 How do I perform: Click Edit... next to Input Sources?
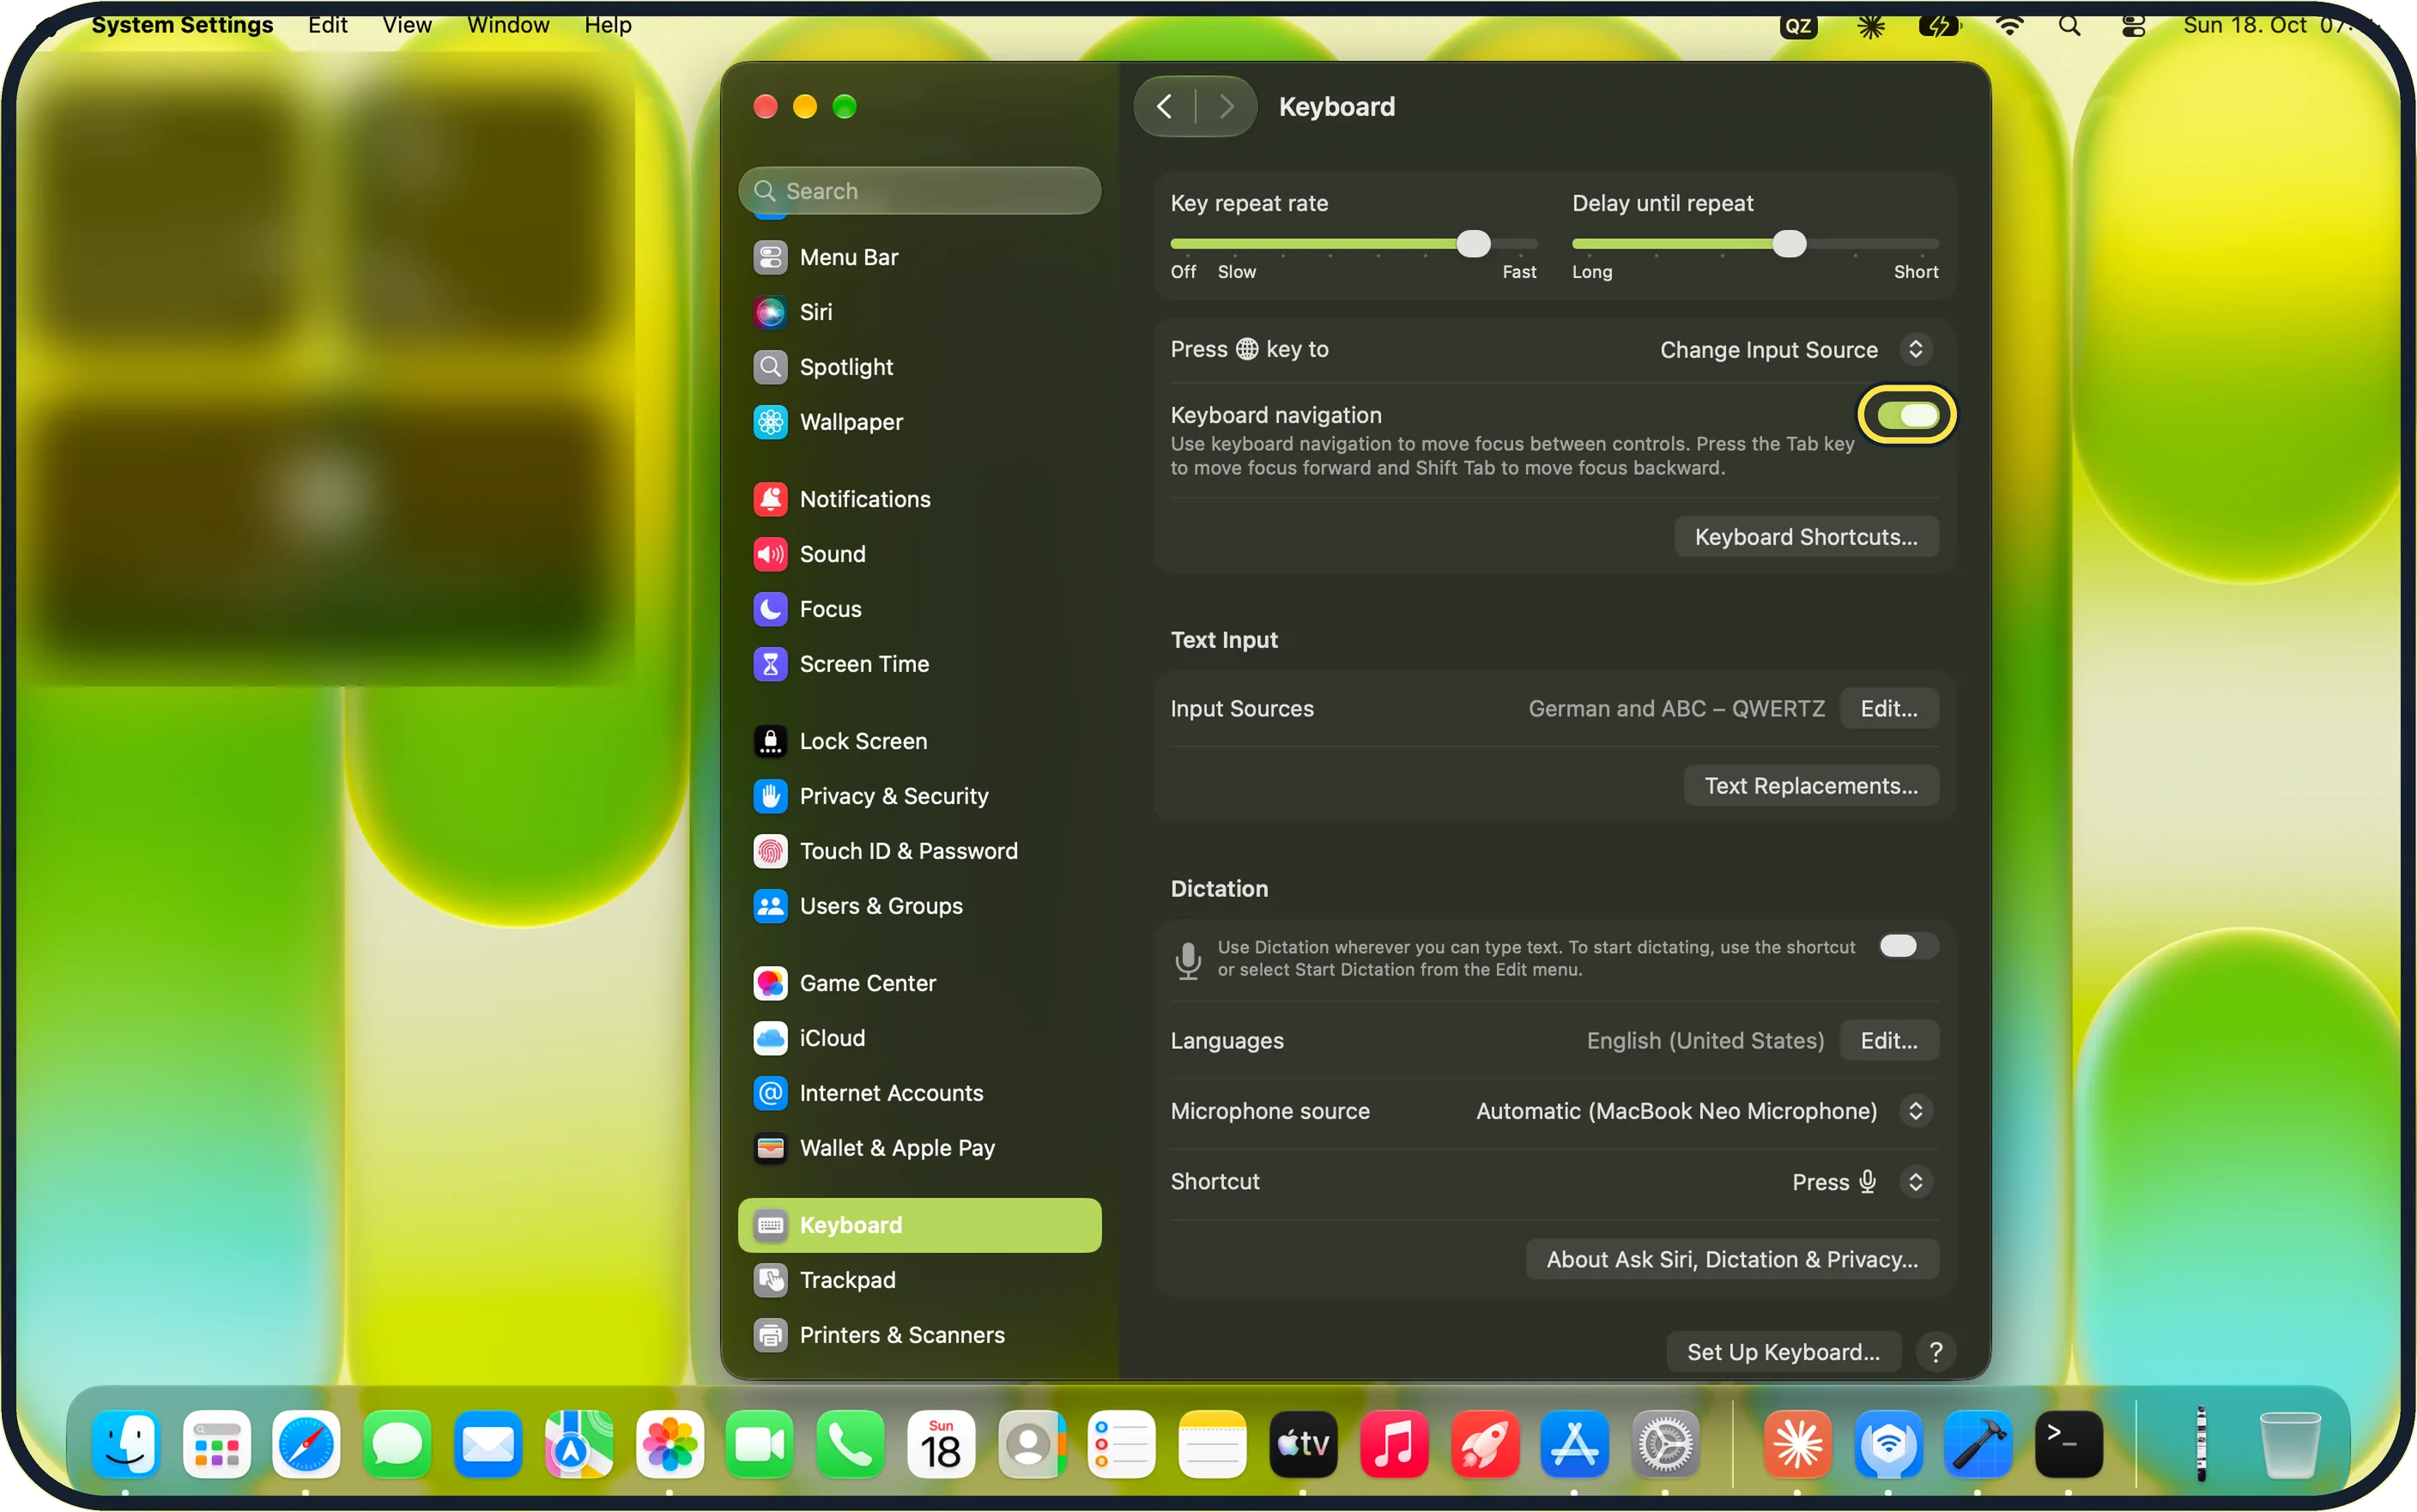click(1889, 709)
